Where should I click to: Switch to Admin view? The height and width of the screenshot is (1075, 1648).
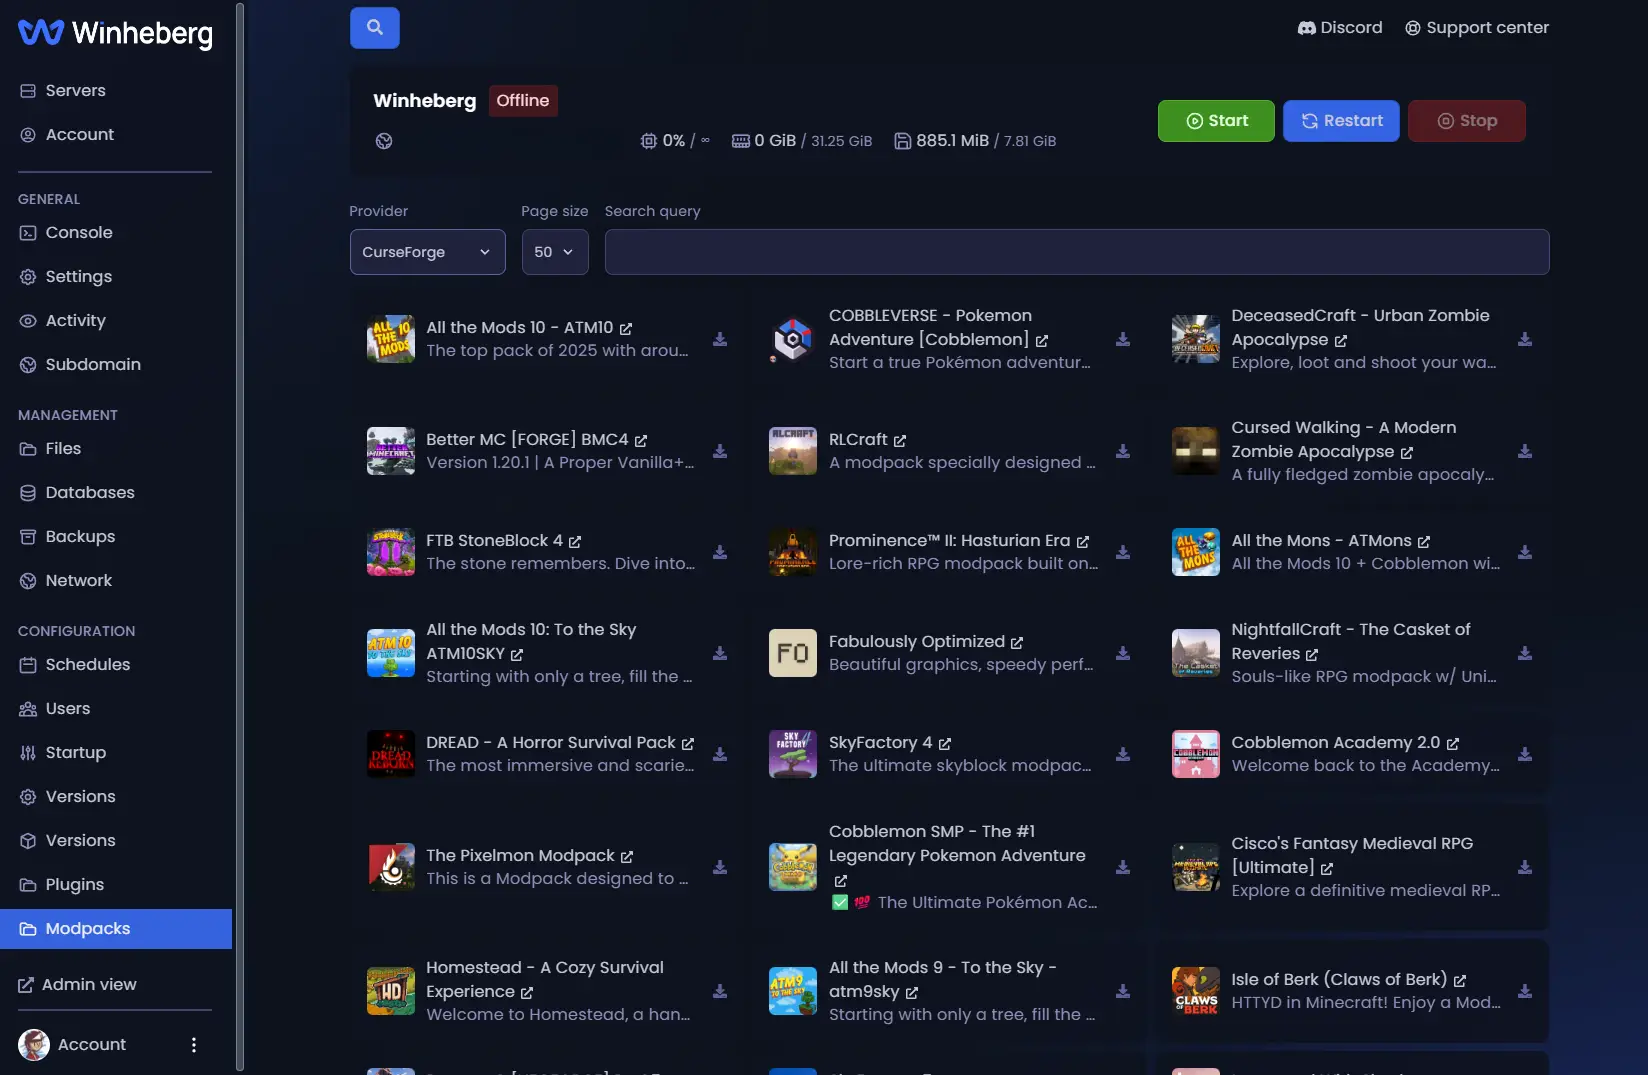(77, 985)
